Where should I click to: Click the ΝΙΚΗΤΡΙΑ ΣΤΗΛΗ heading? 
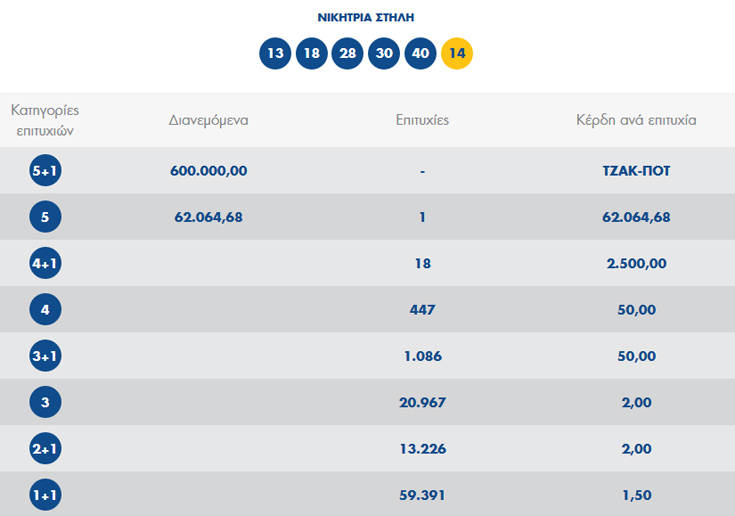click(365, 18)
